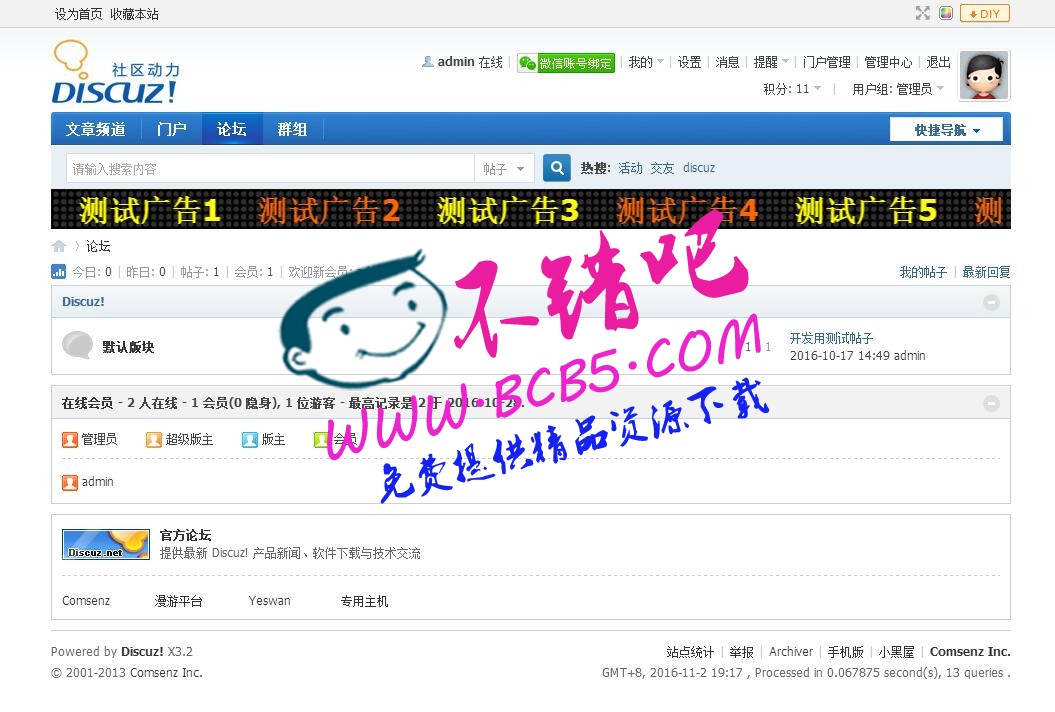Click online user admin in list

coord(97,482)
